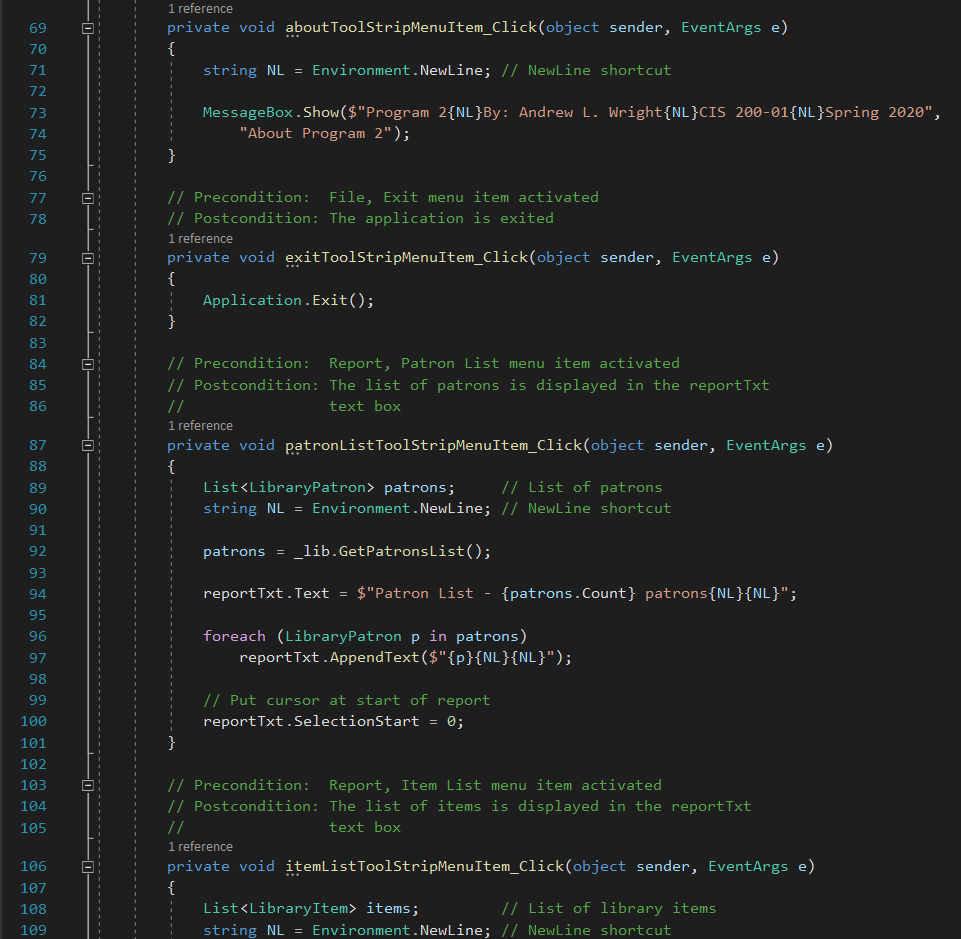This screenshot has width=961, height=939.
Task: Collapse the aboutToolStripMenuItem_Click method
Action: [88, 28]
